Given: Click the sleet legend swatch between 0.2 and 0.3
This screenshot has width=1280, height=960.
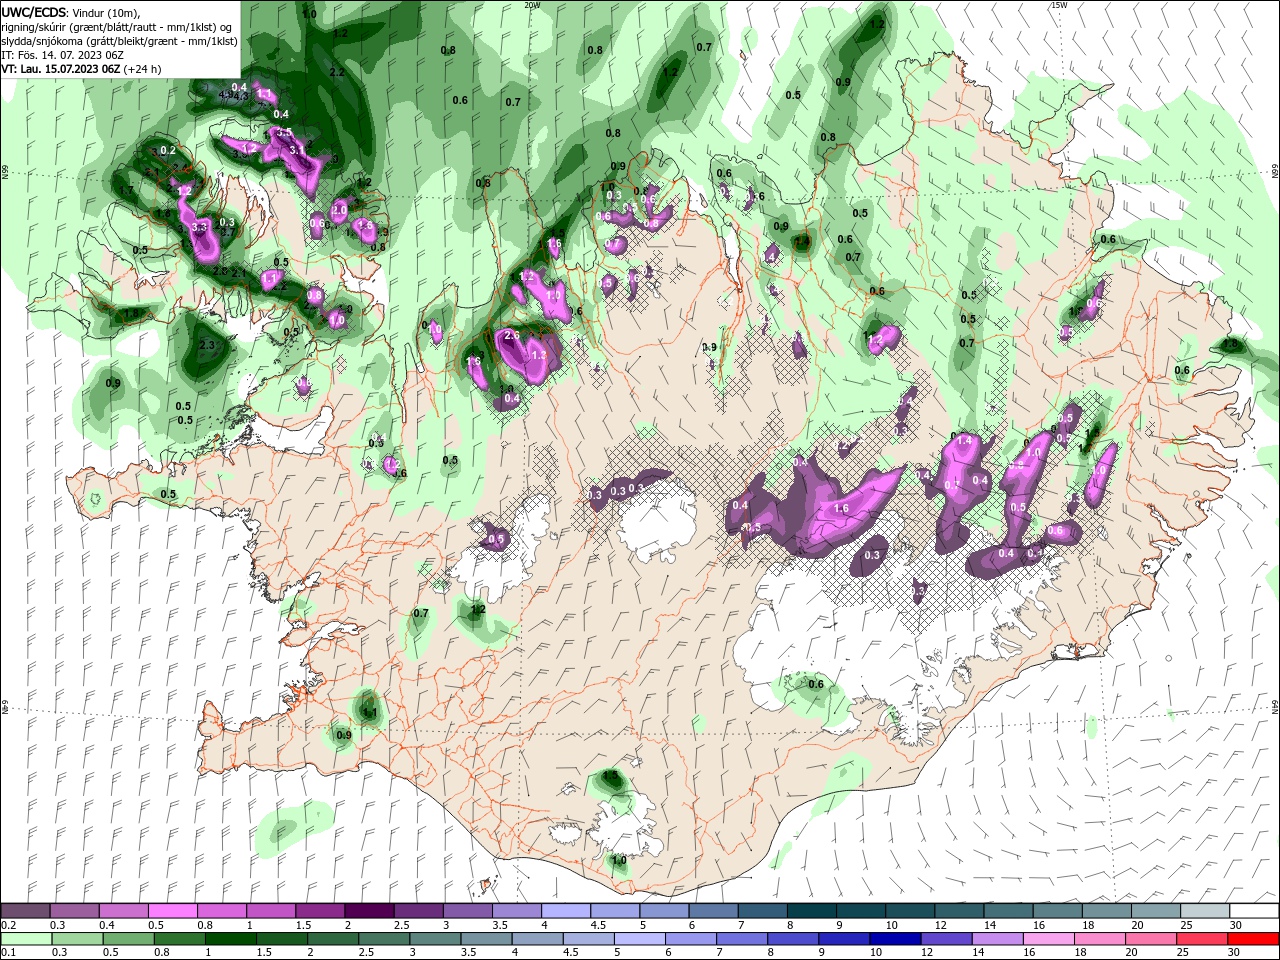Looking at the screenshot, I should coord(25,911).
